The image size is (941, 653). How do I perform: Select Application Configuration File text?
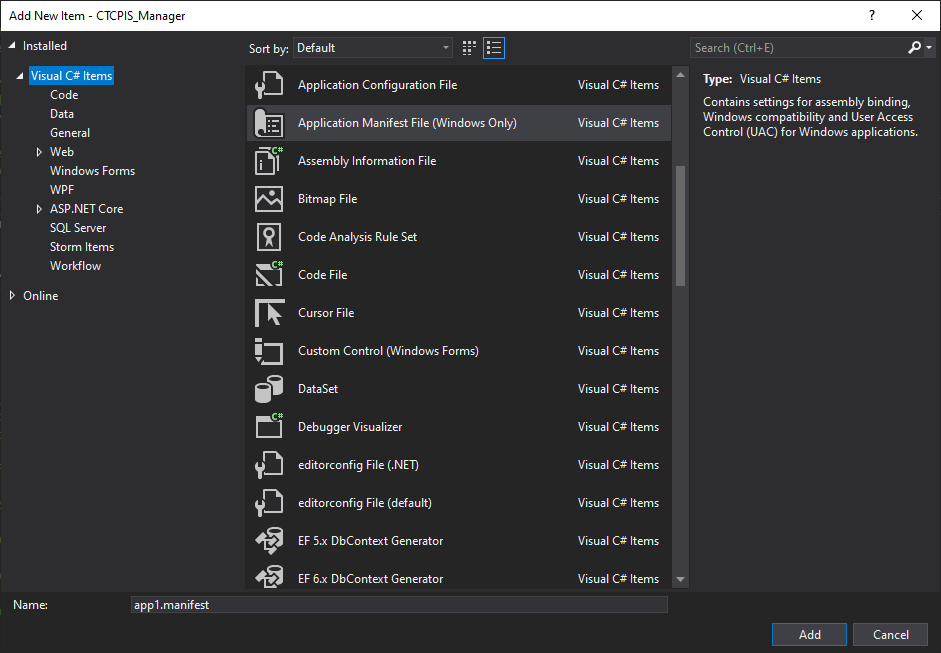(377, 85)
